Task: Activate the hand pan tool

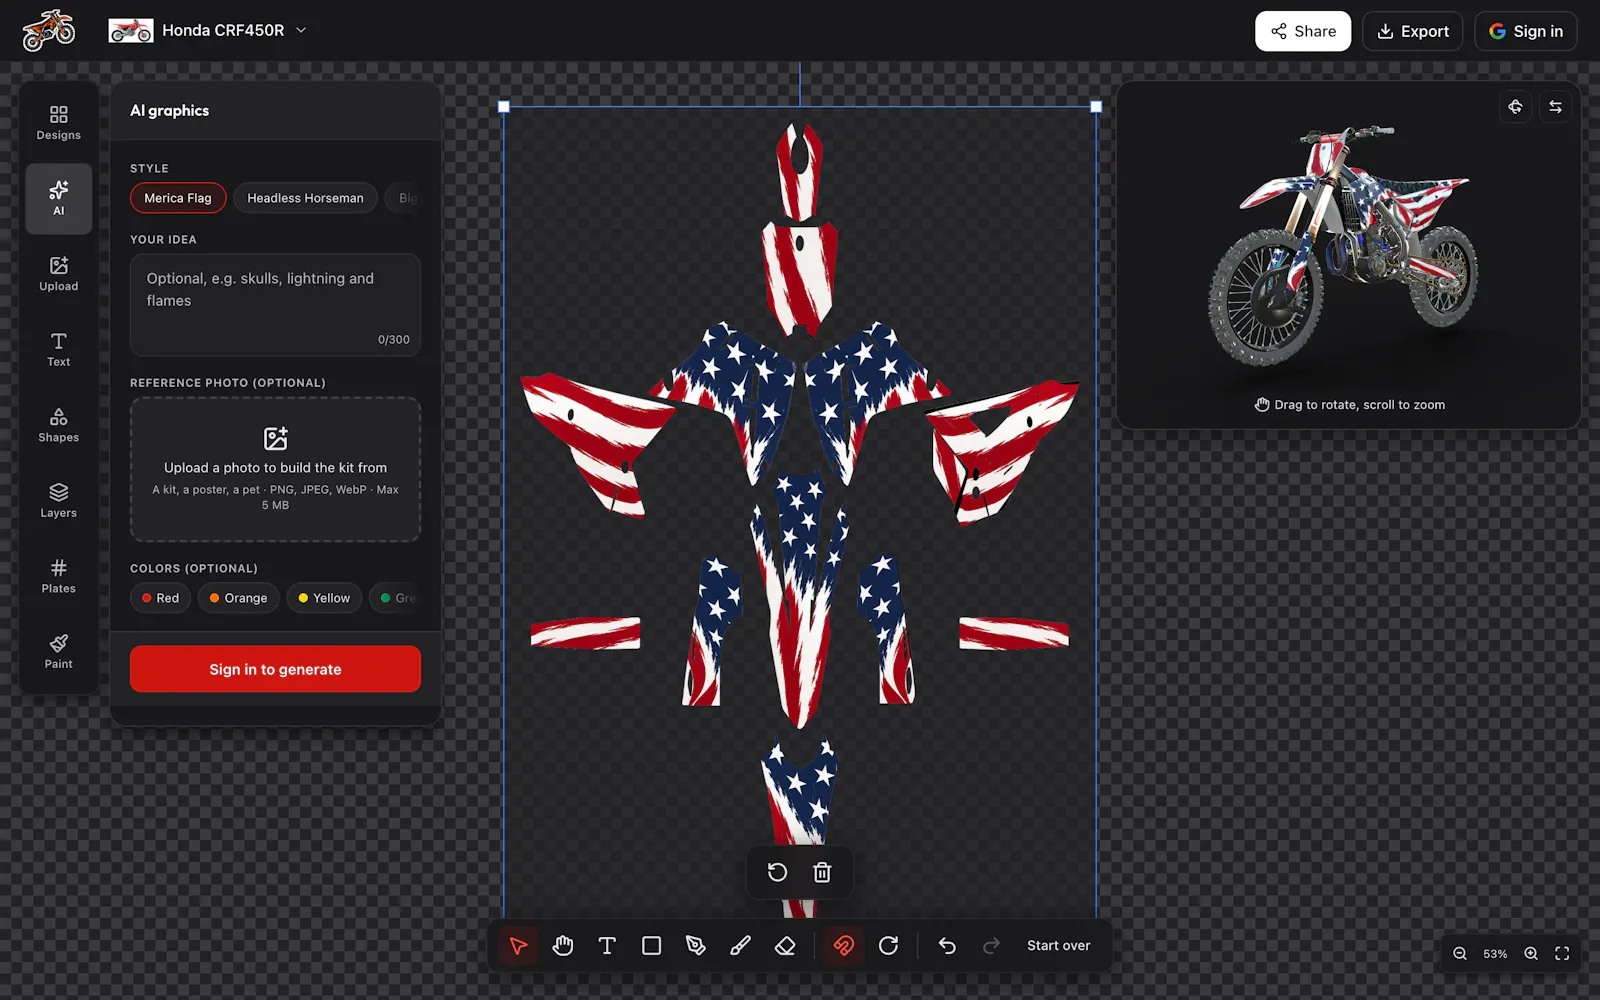Action: 563,946
